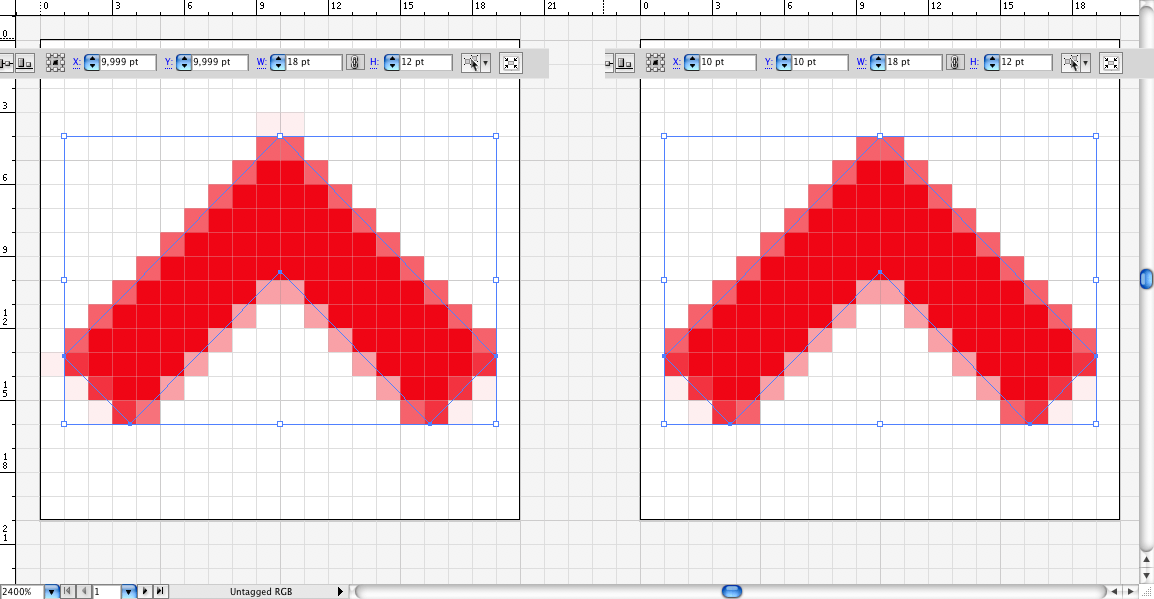Click the blue W: label in 9,999 pt bar
Screen dimensions: 1154x599
click(x=261, y=63)
